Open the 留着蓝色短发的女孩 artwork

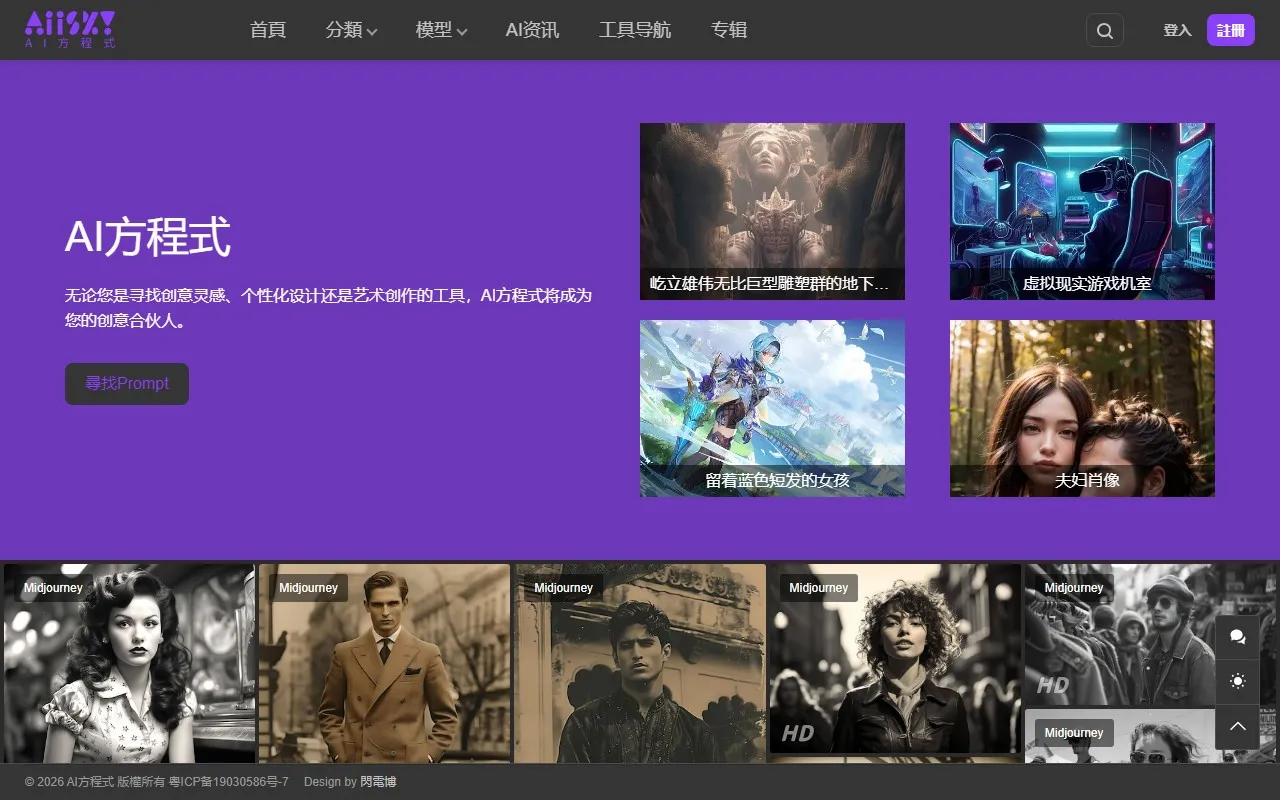pos(771,408)
